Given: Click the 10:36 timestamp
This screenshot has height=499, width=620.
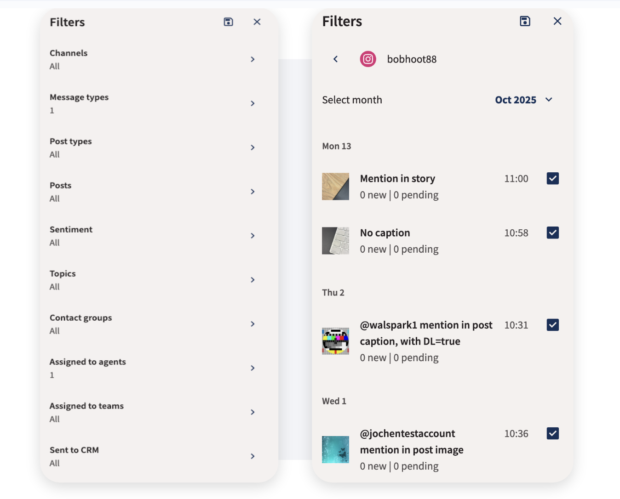Looking at the screenshot, I should point(516,434).
